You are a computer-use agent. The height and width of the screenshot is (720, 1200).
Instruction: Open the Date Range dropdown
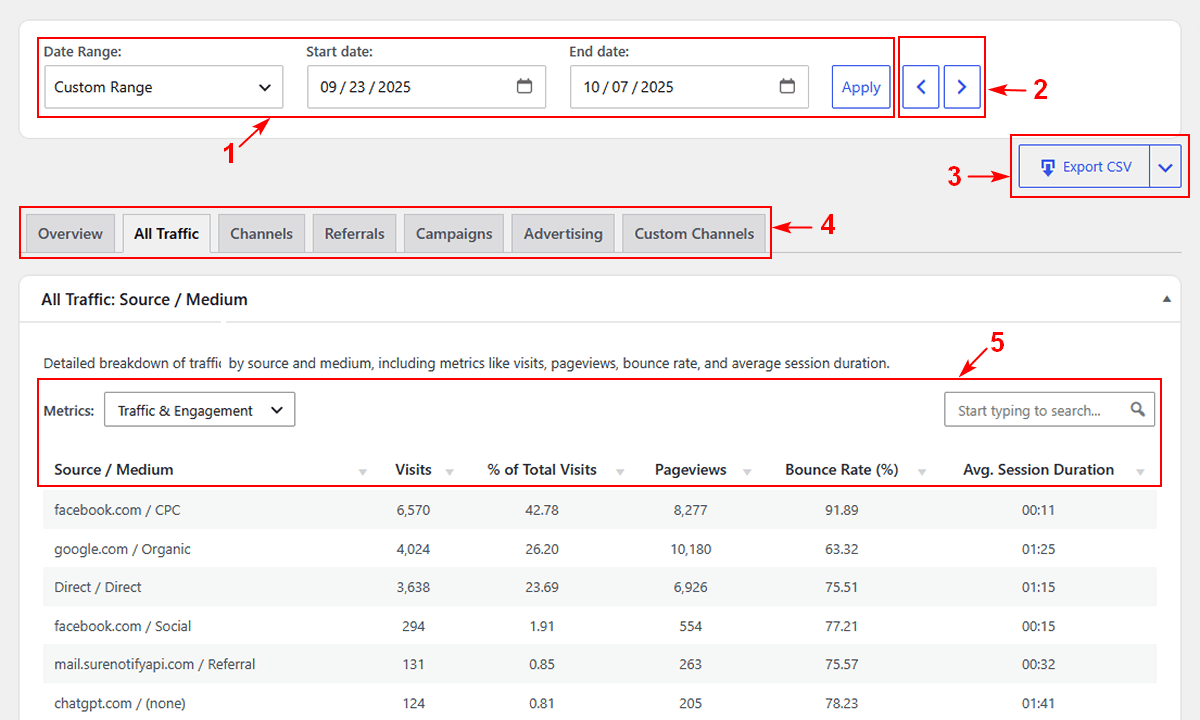164,87
